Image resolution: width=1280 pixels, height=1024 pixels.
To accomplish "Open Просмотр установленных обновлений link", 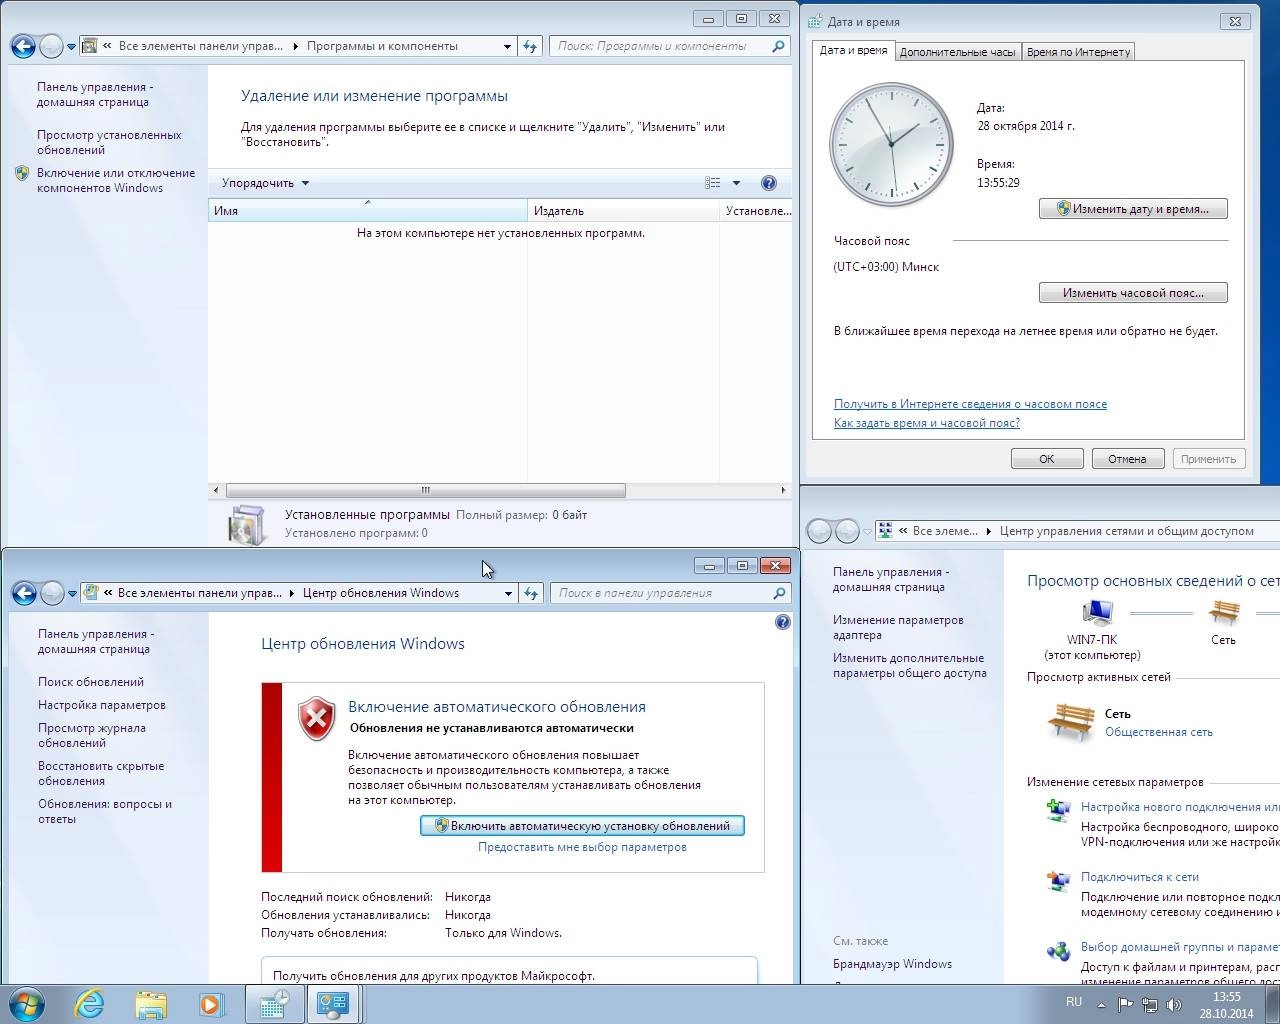I will [x=109, y=142].
